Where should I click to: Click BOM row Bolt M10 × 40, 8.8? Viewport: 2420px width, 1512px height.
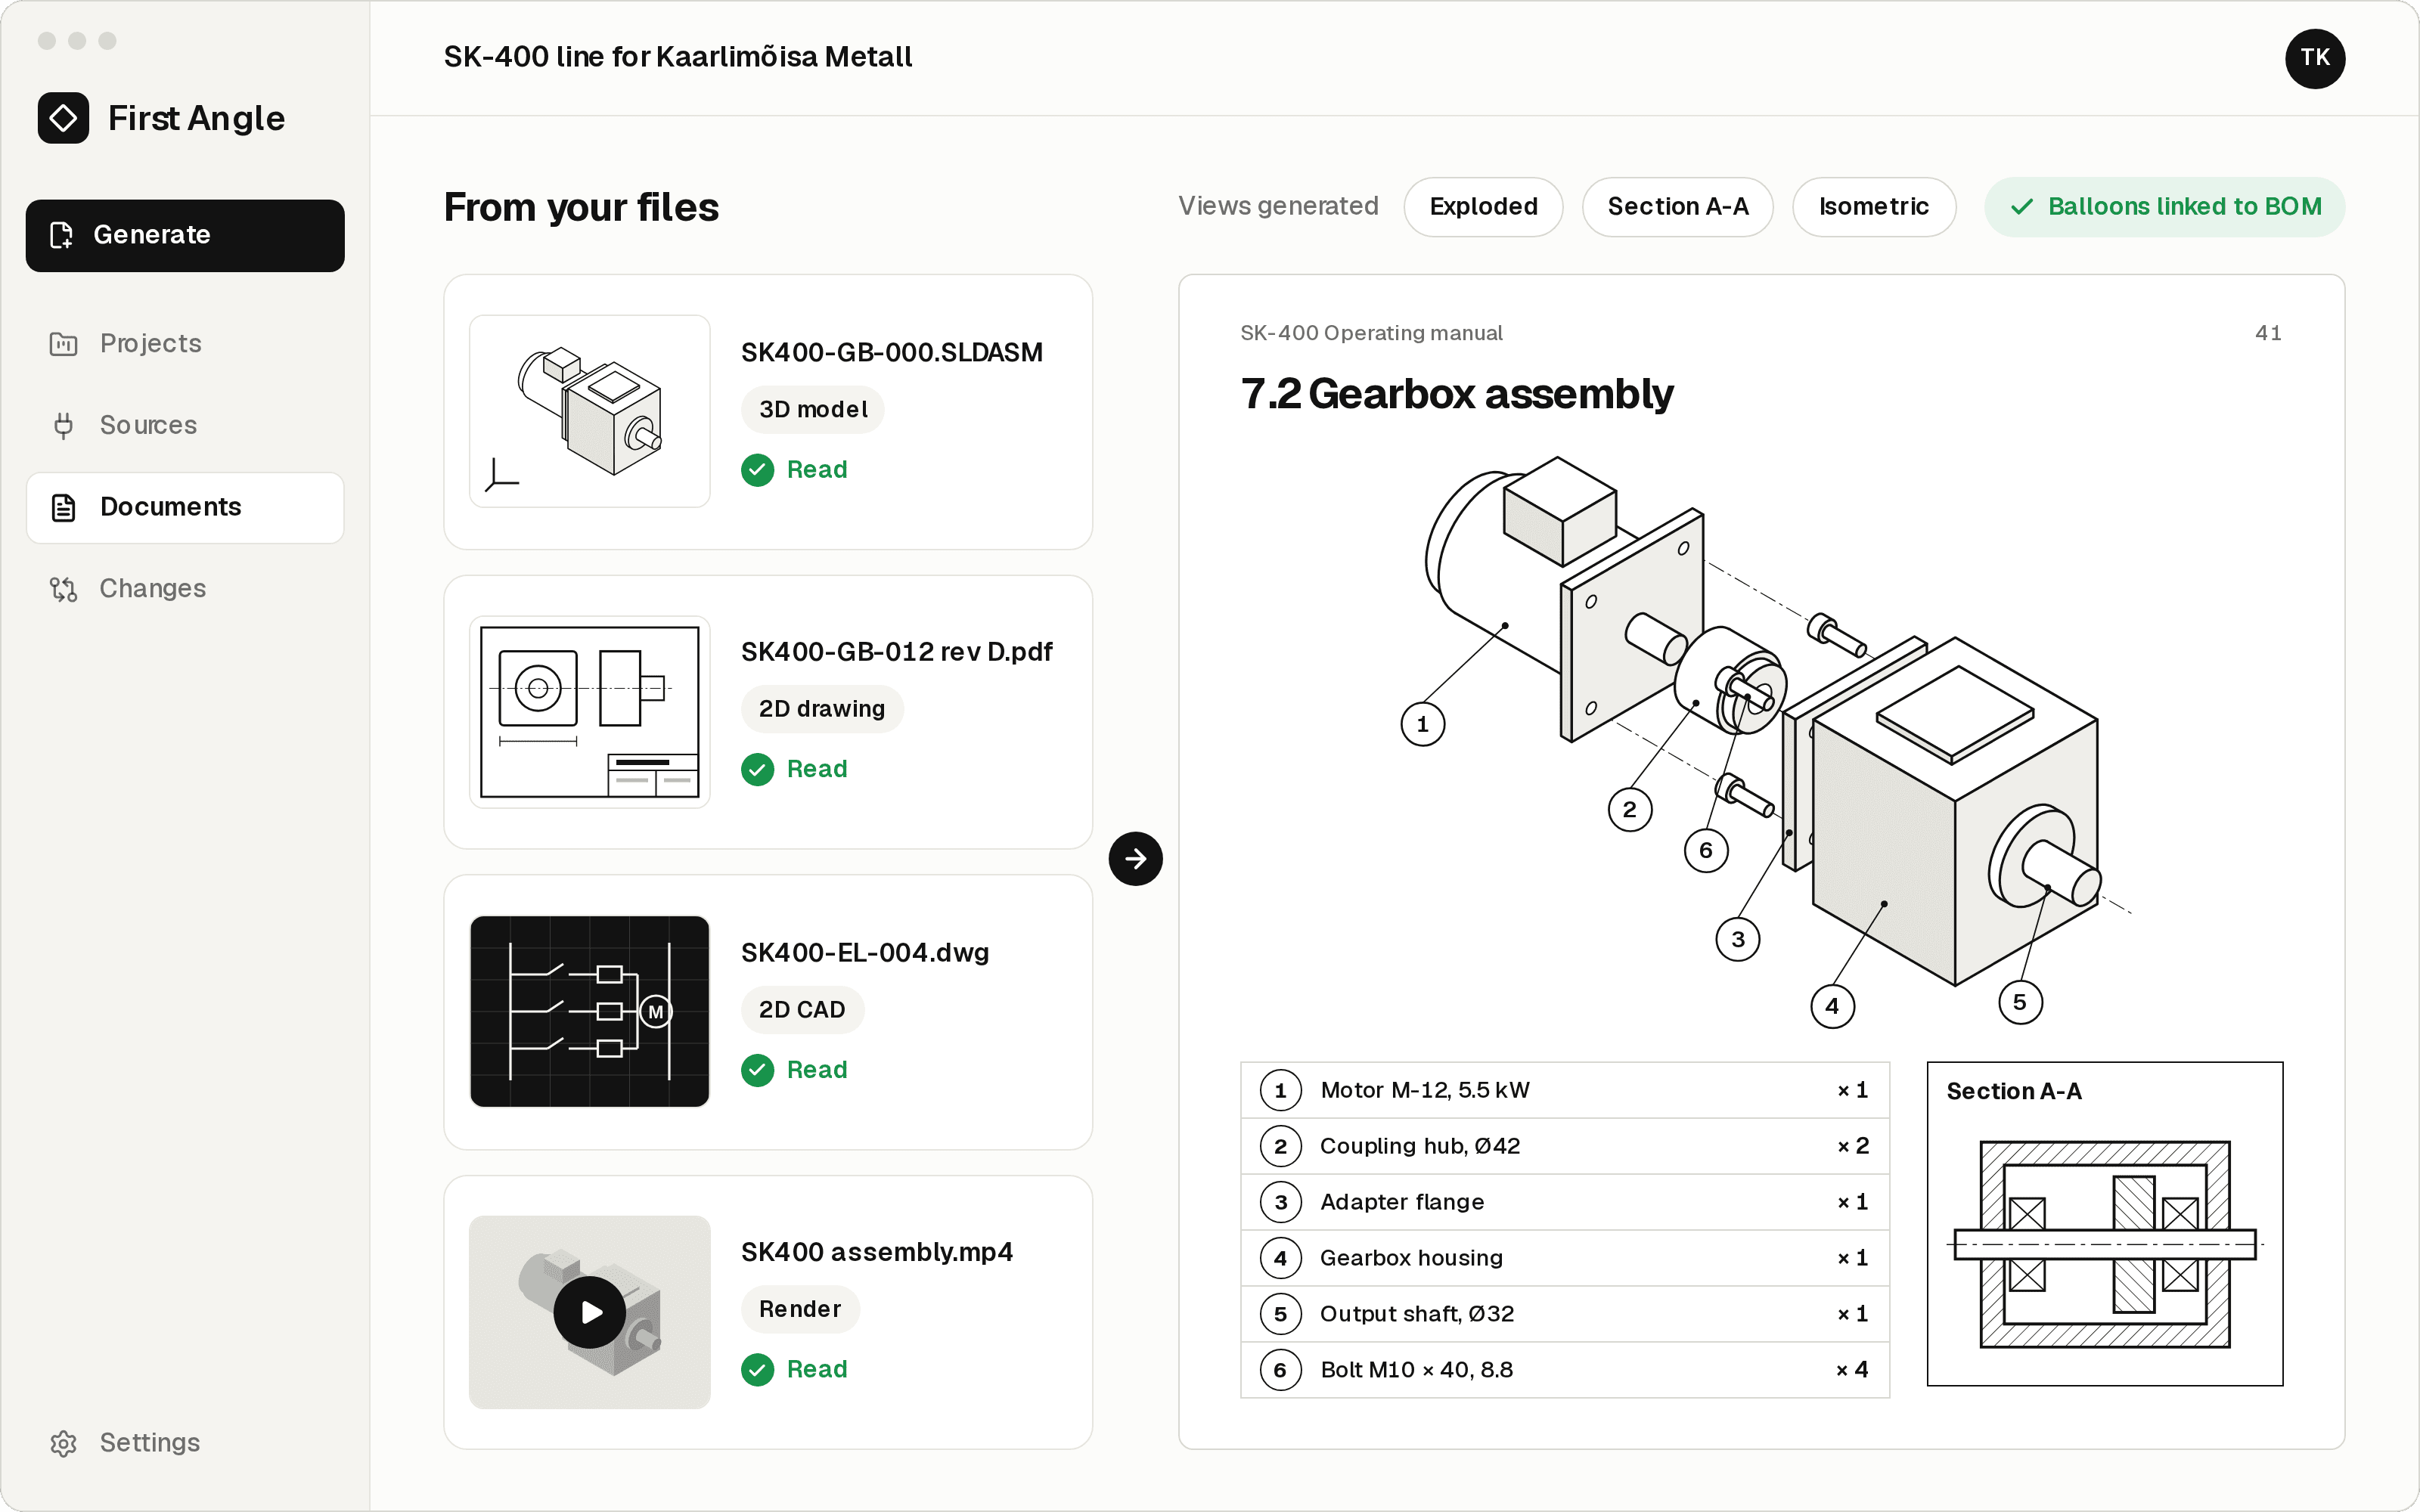click(1565, 1370)
